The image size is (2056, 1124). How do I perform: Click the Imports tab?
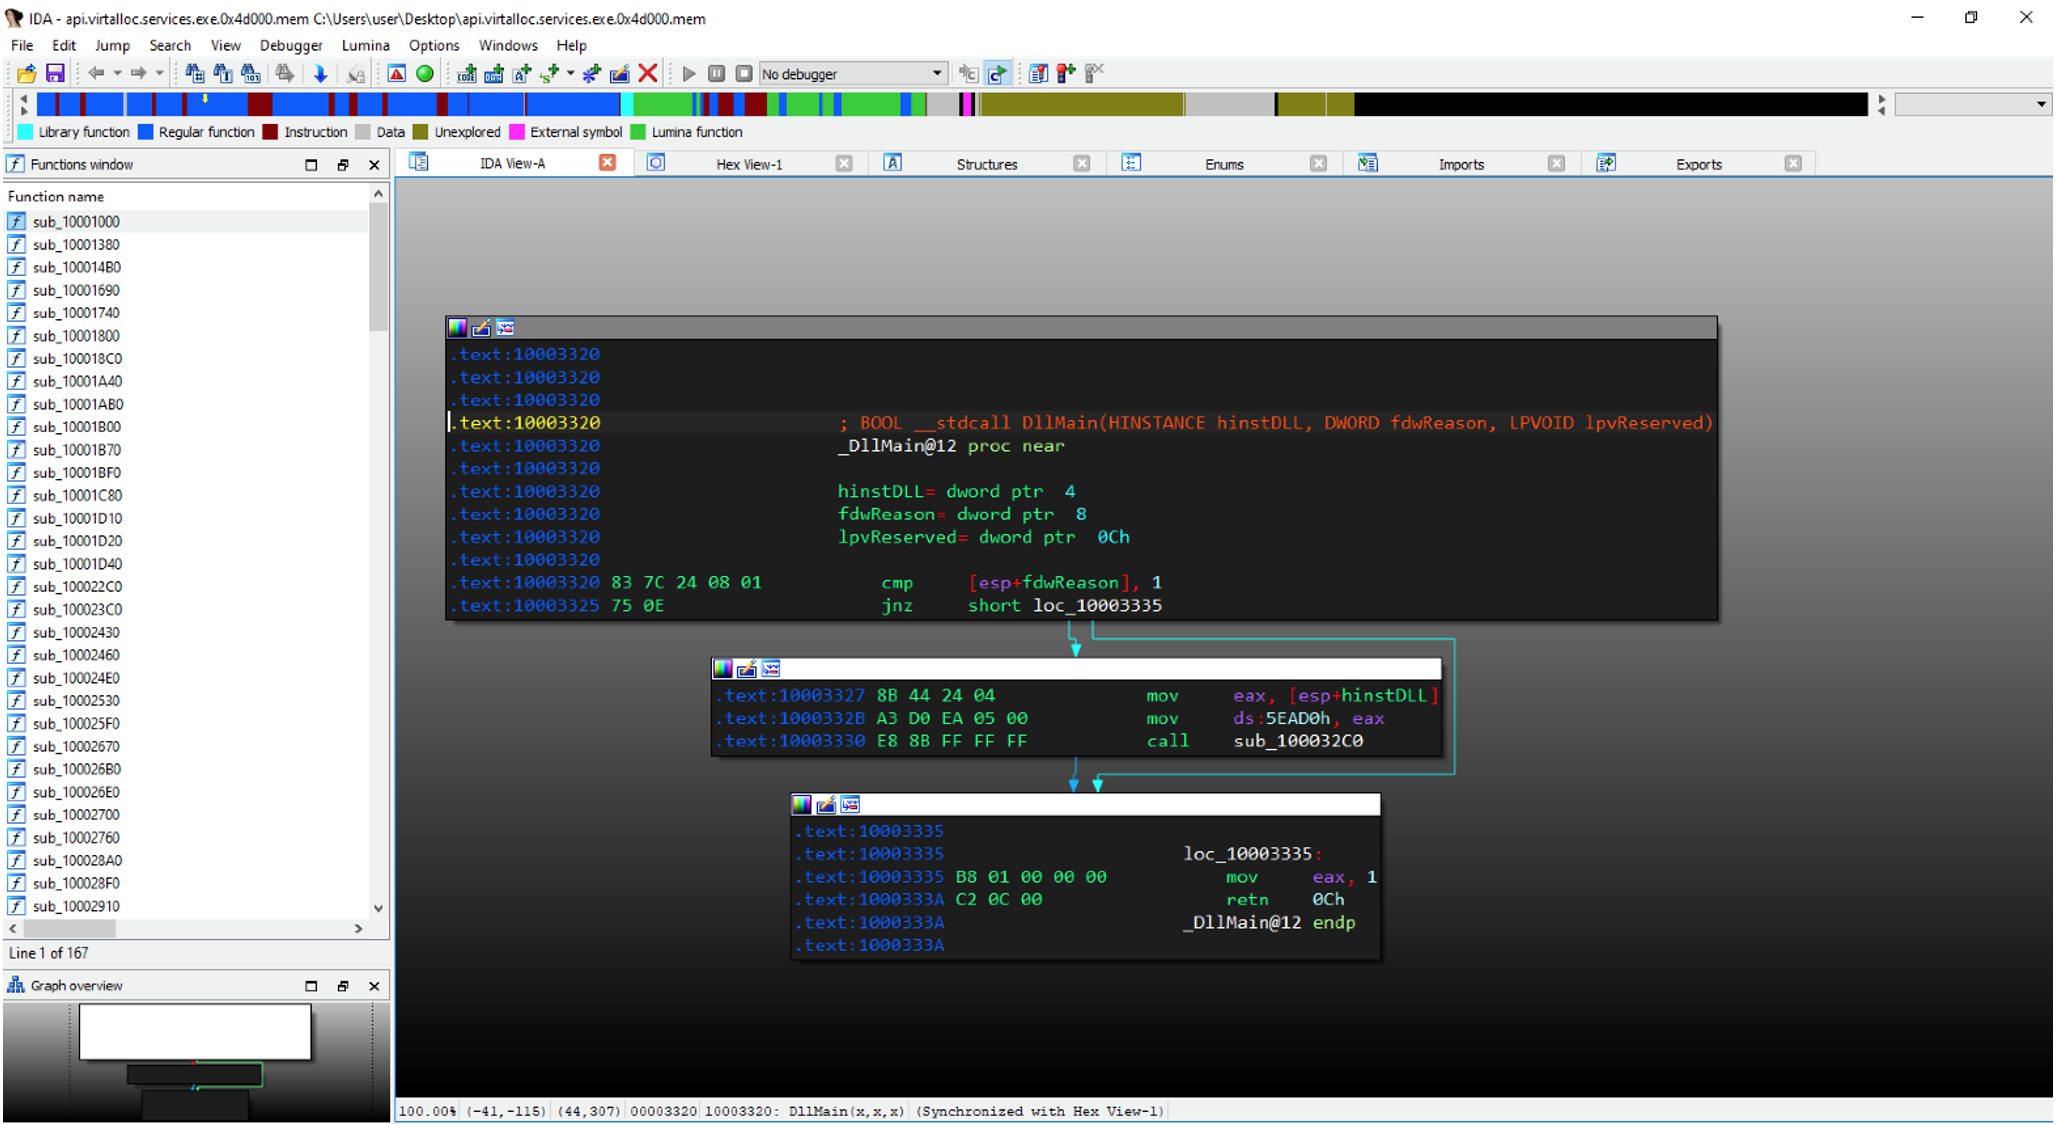(x=1460, y=163)
